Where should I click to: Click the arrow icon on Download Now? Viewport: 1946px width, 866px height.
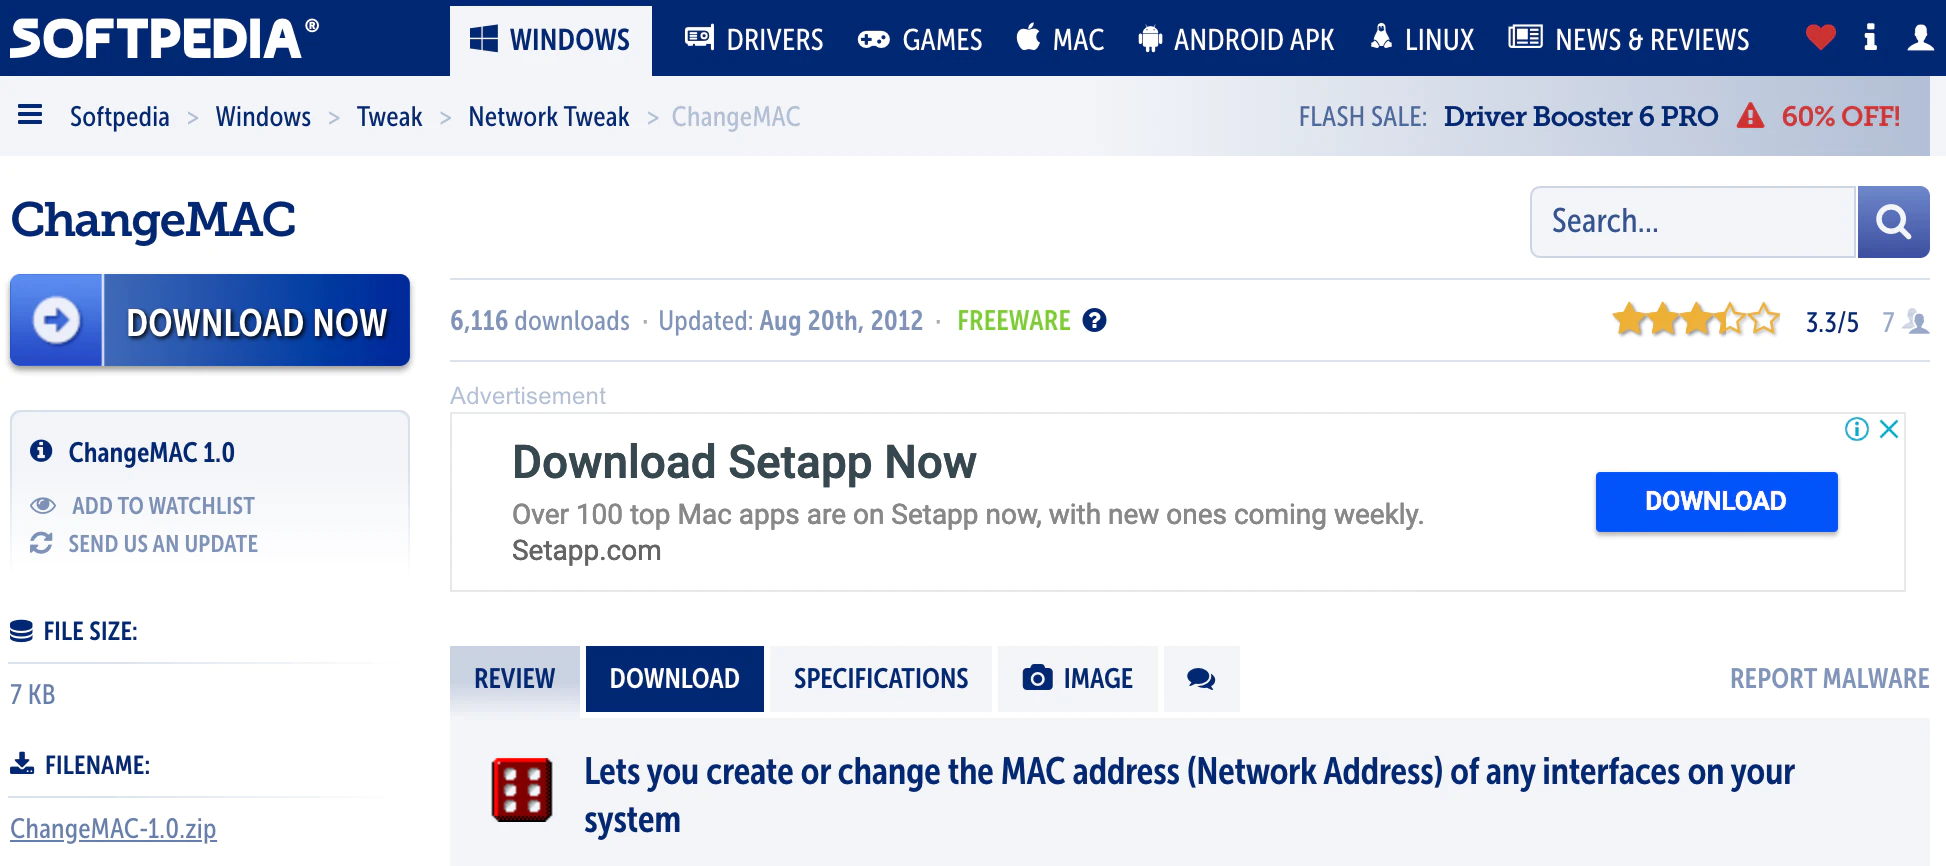56,320
